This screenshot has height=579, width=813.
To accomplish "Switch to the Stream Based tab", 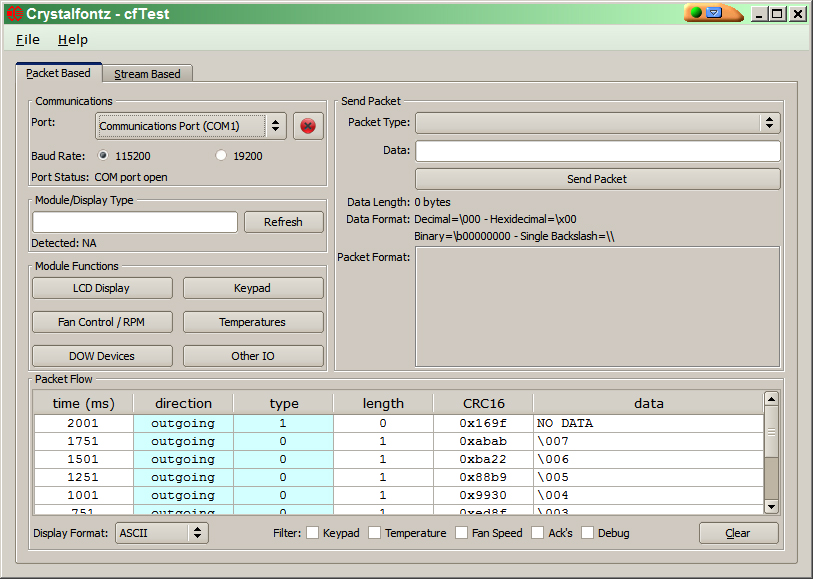I will [x=147, y=74].
